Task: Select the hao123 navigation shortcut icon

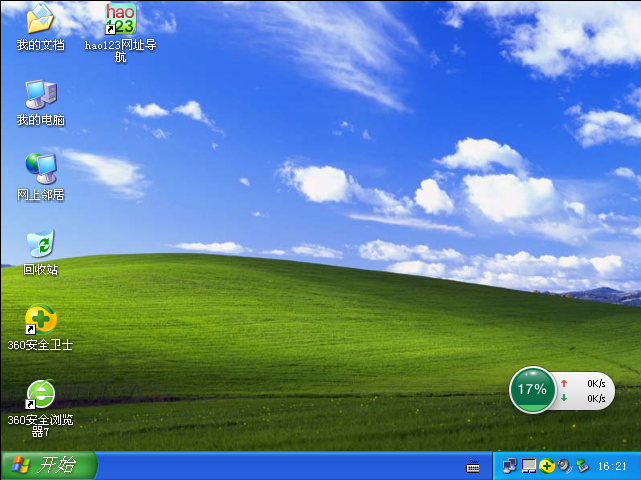Action: [x=120, y=19]
